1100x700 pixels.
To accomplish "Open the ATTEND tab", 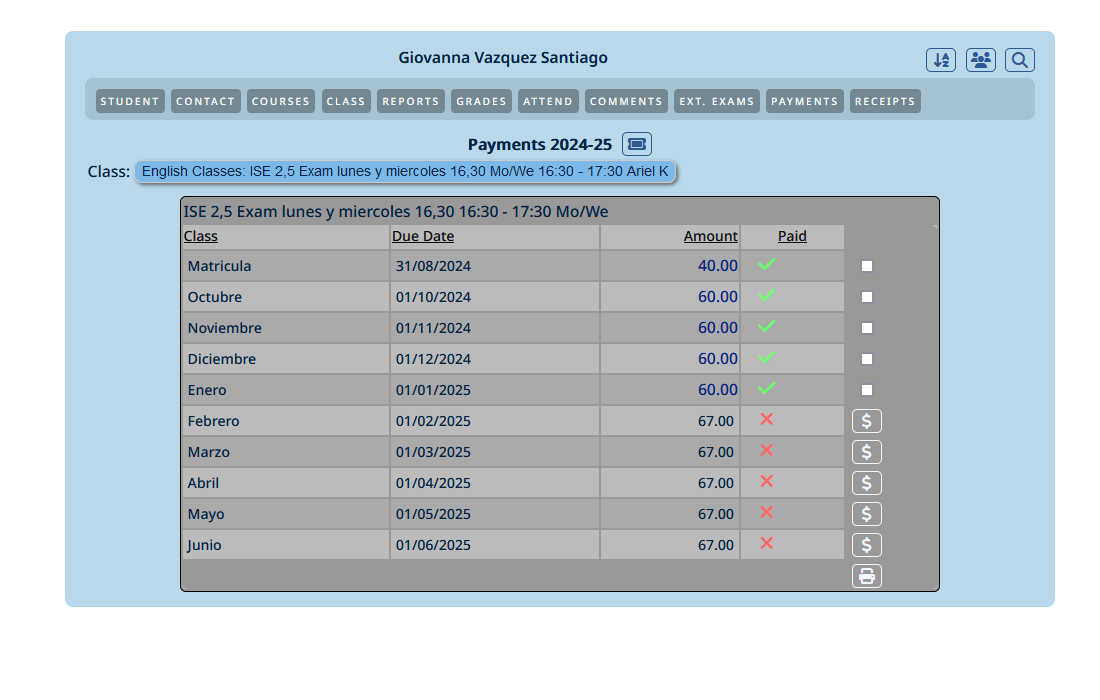I will [548, 101].
